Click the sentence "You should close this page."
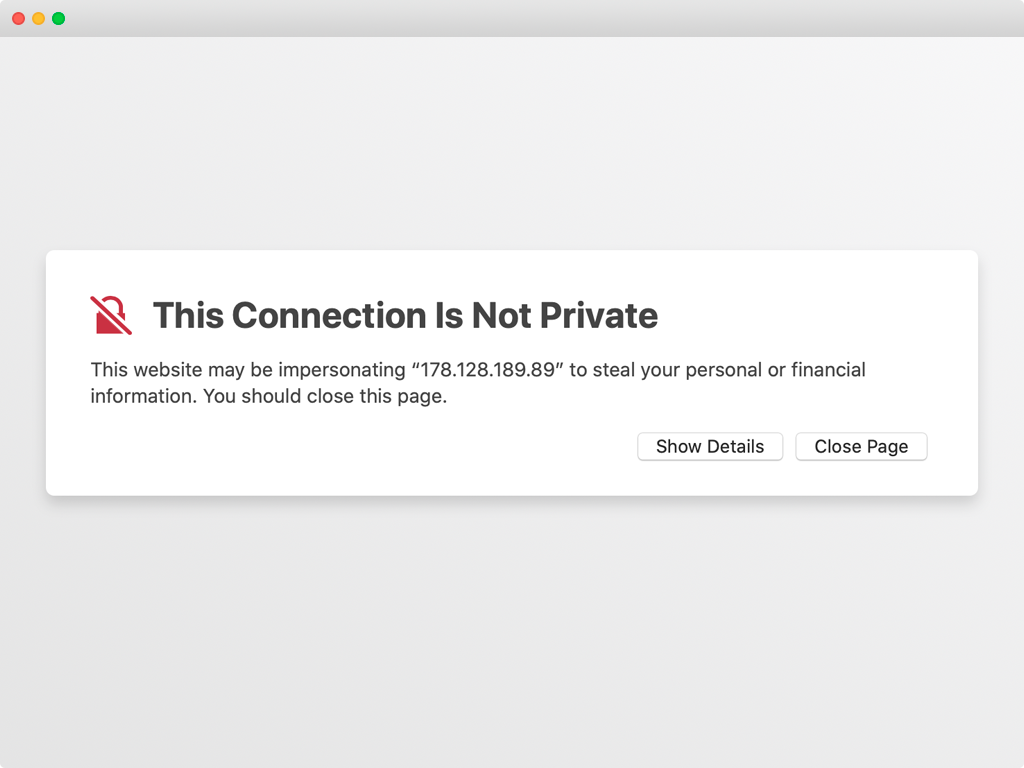 pos(325,396)
